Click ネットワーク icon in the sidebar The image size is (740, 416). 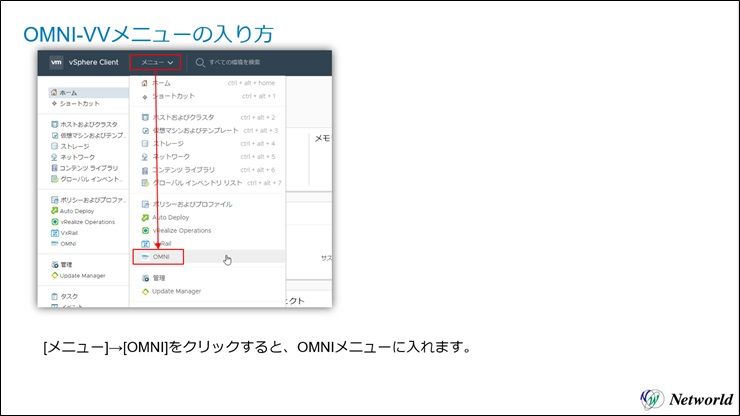[x=54, y=157]
